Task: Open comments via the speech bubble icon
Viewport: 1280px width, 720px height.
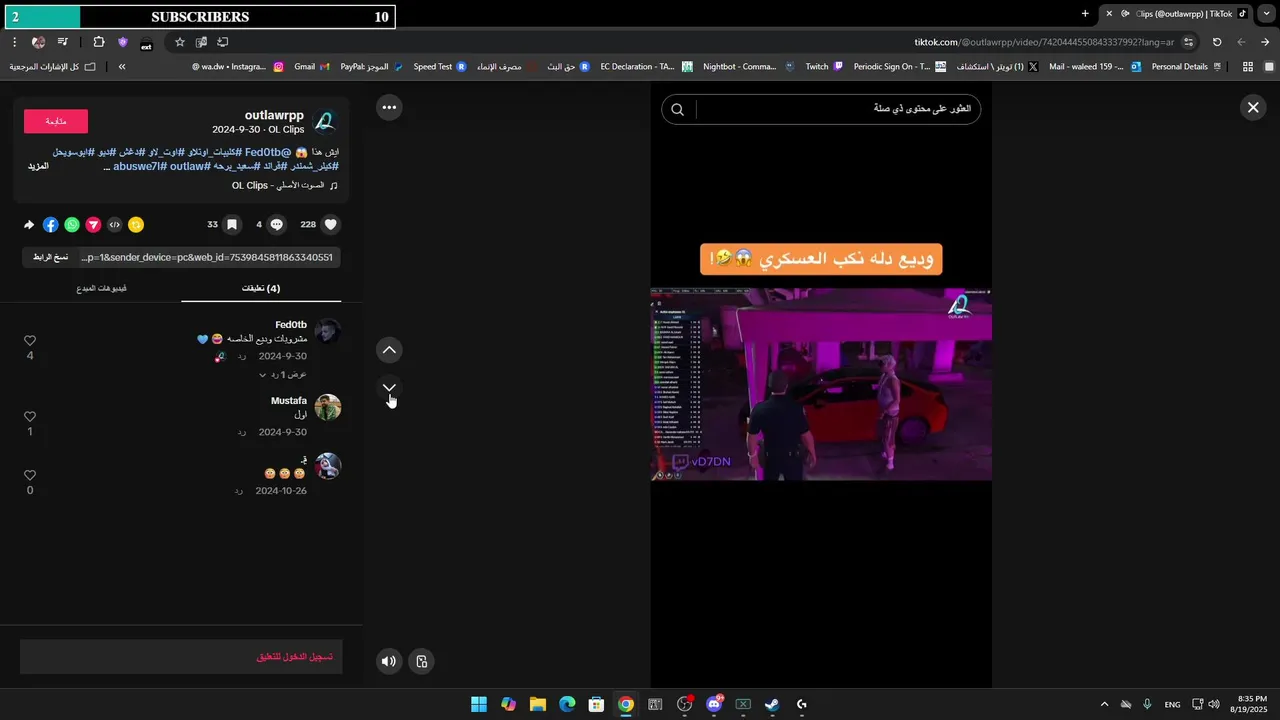Action: (277, 225)
